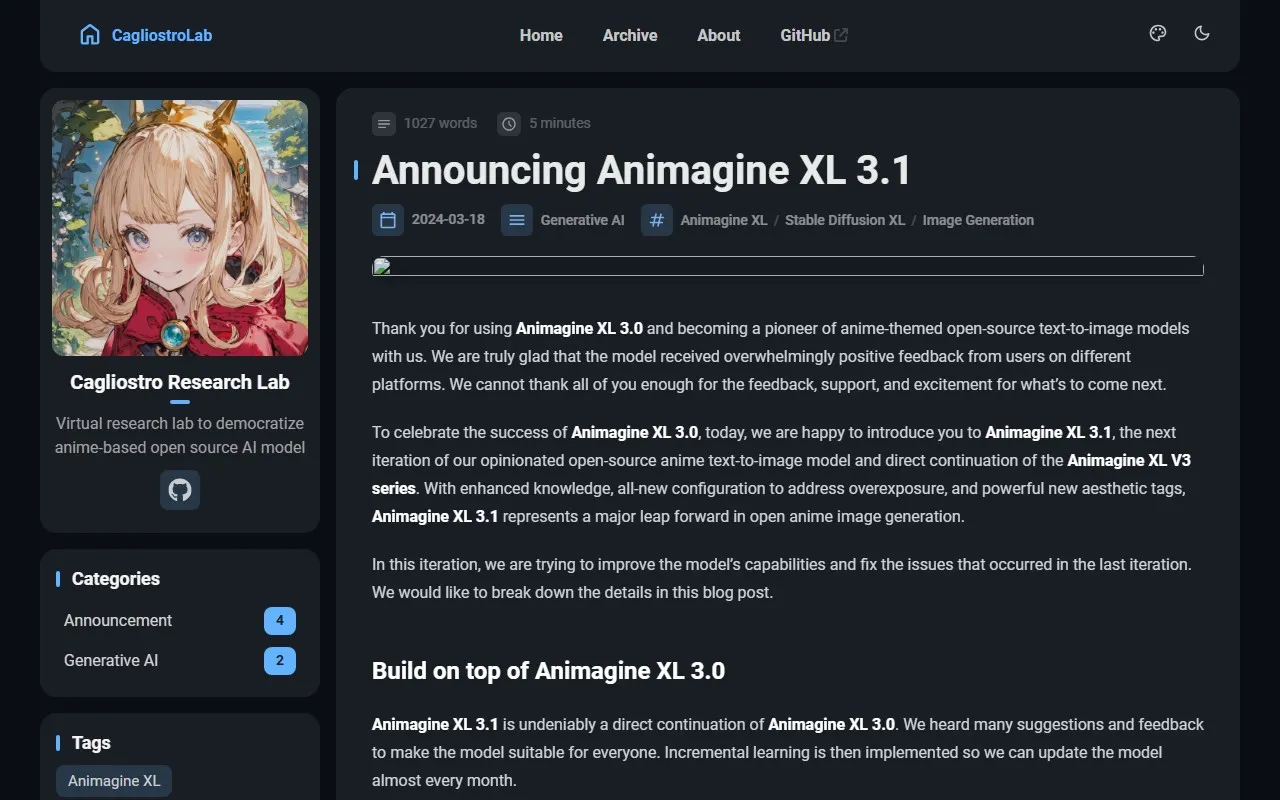The width and height of the screenshot is (1280, 800).
Task: Click the Cagliostro Research Lab avatar image
Action: (179, 227)
